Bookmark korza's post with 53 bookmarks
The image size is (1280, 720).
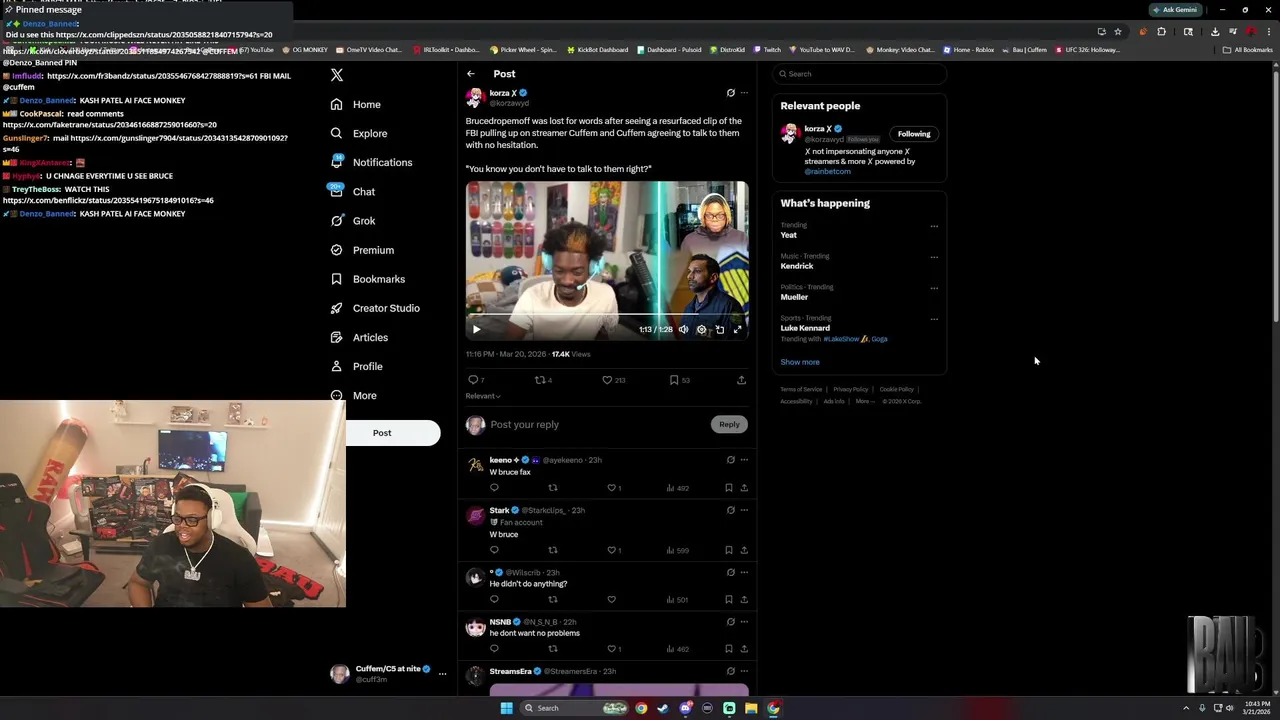[x=674, y=380]
